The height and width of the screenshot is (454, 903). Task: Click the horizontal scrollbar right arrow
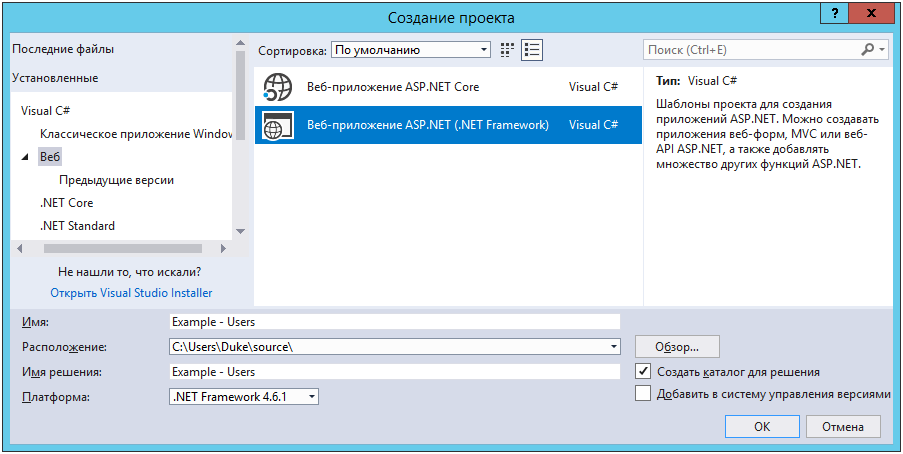coord(224,248)
